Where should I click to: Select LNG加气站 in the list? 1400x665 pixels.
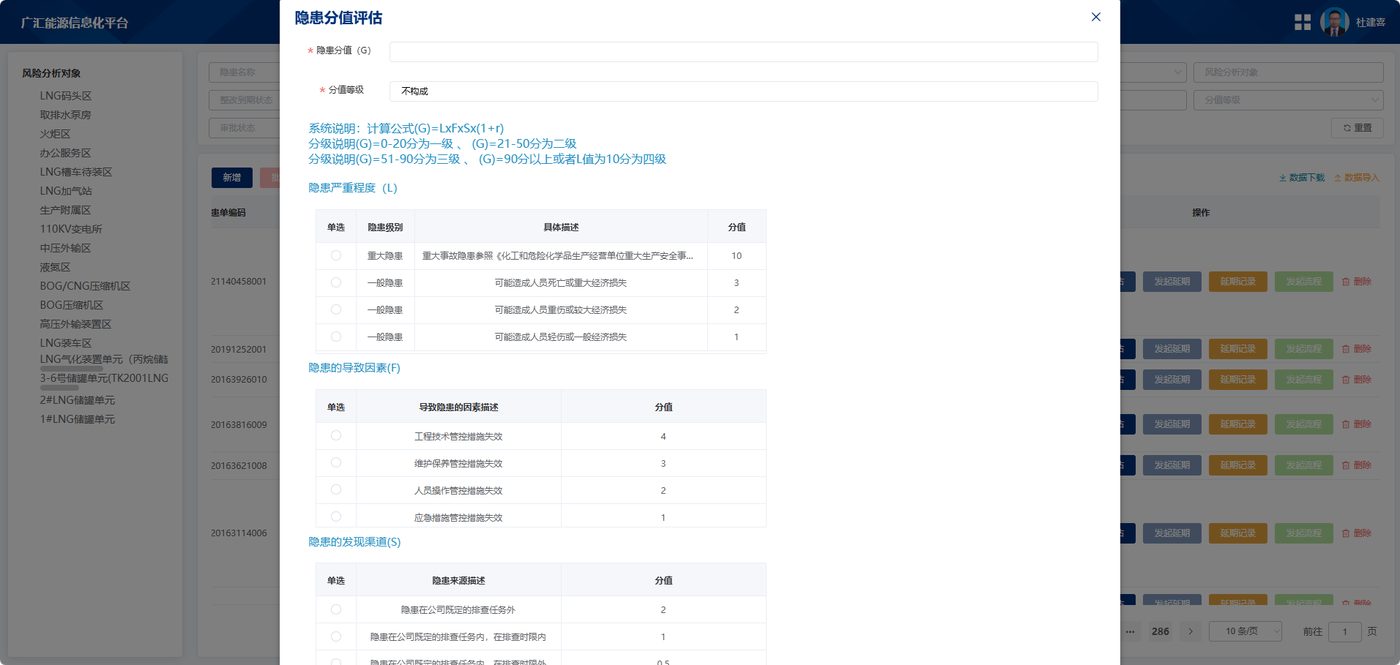66,191
